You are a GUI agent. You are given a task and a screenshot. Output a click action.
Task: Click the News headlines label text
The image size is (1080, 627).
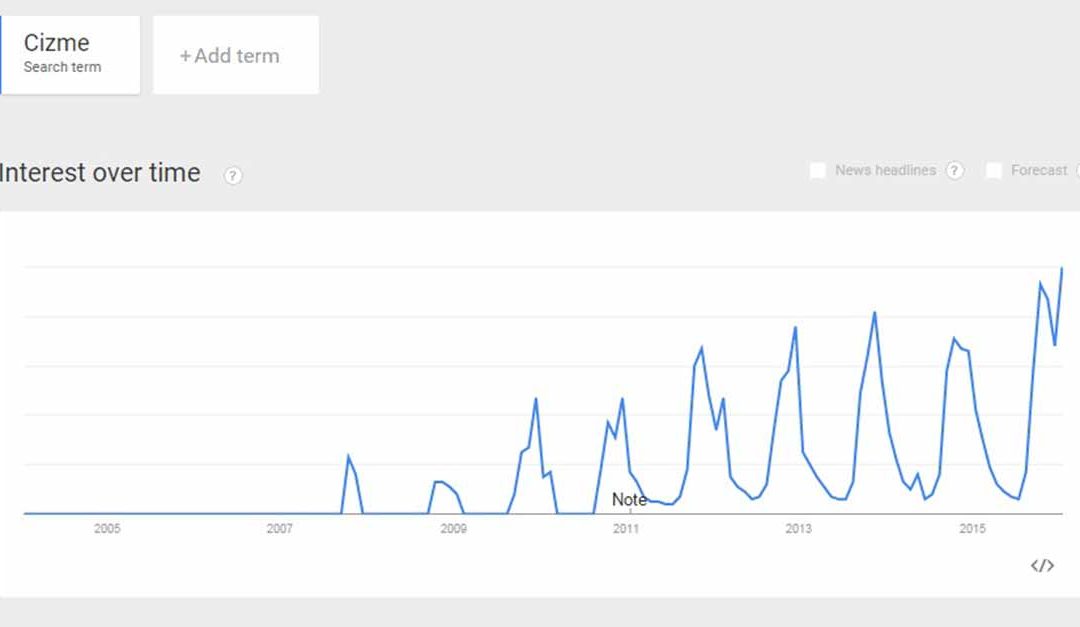(x=885, y=171)
